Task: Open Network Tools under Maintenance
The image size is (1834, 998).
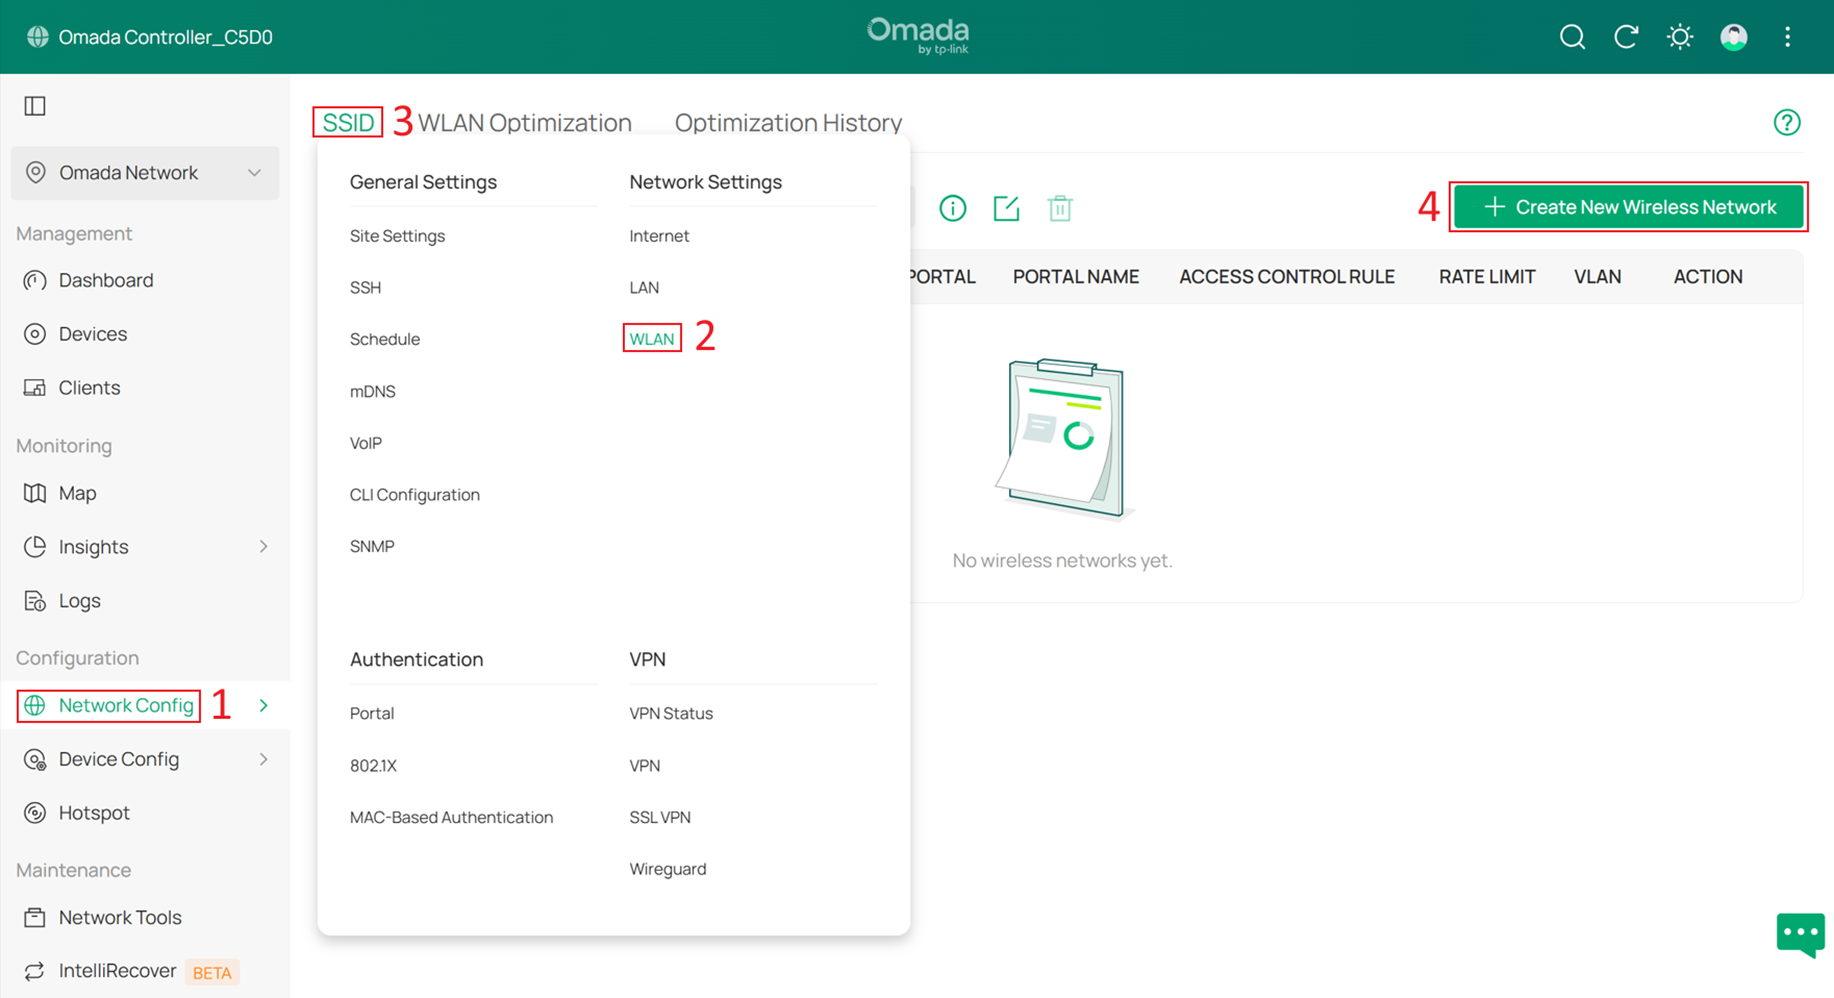Action: click(x=119, y=917)
